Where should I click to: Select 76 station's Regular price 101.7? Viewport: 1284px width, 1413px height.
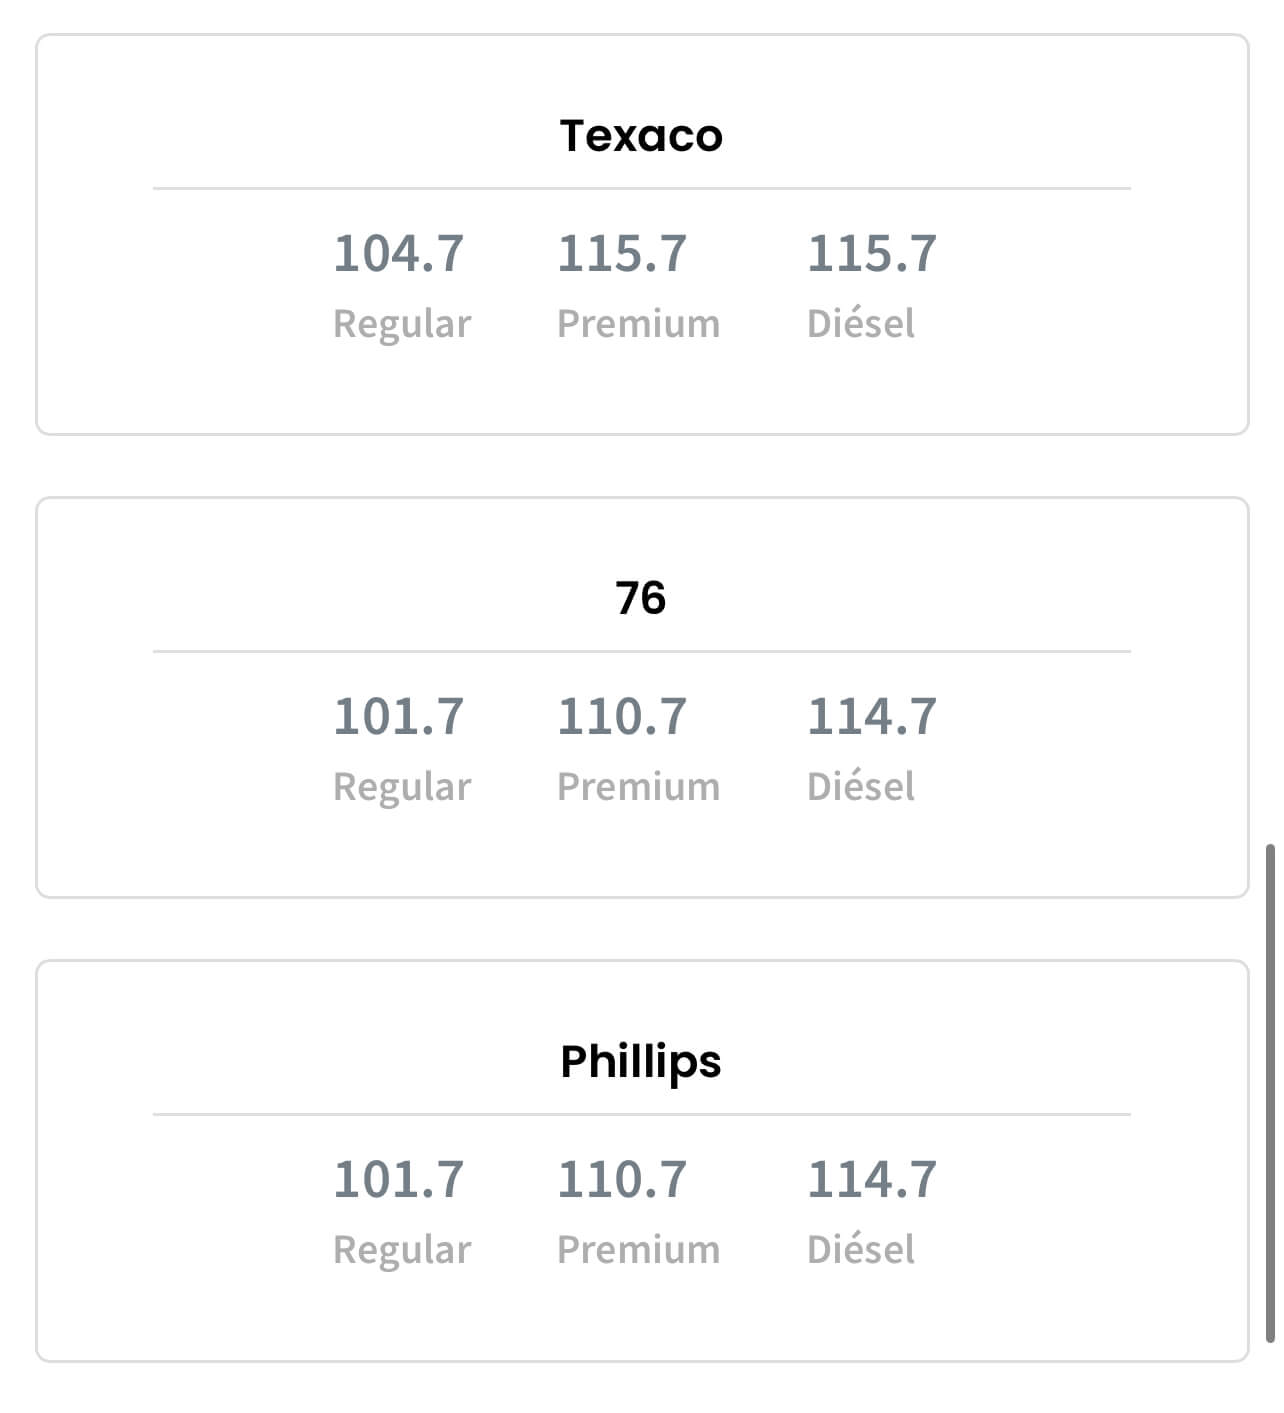pos(398,716)
